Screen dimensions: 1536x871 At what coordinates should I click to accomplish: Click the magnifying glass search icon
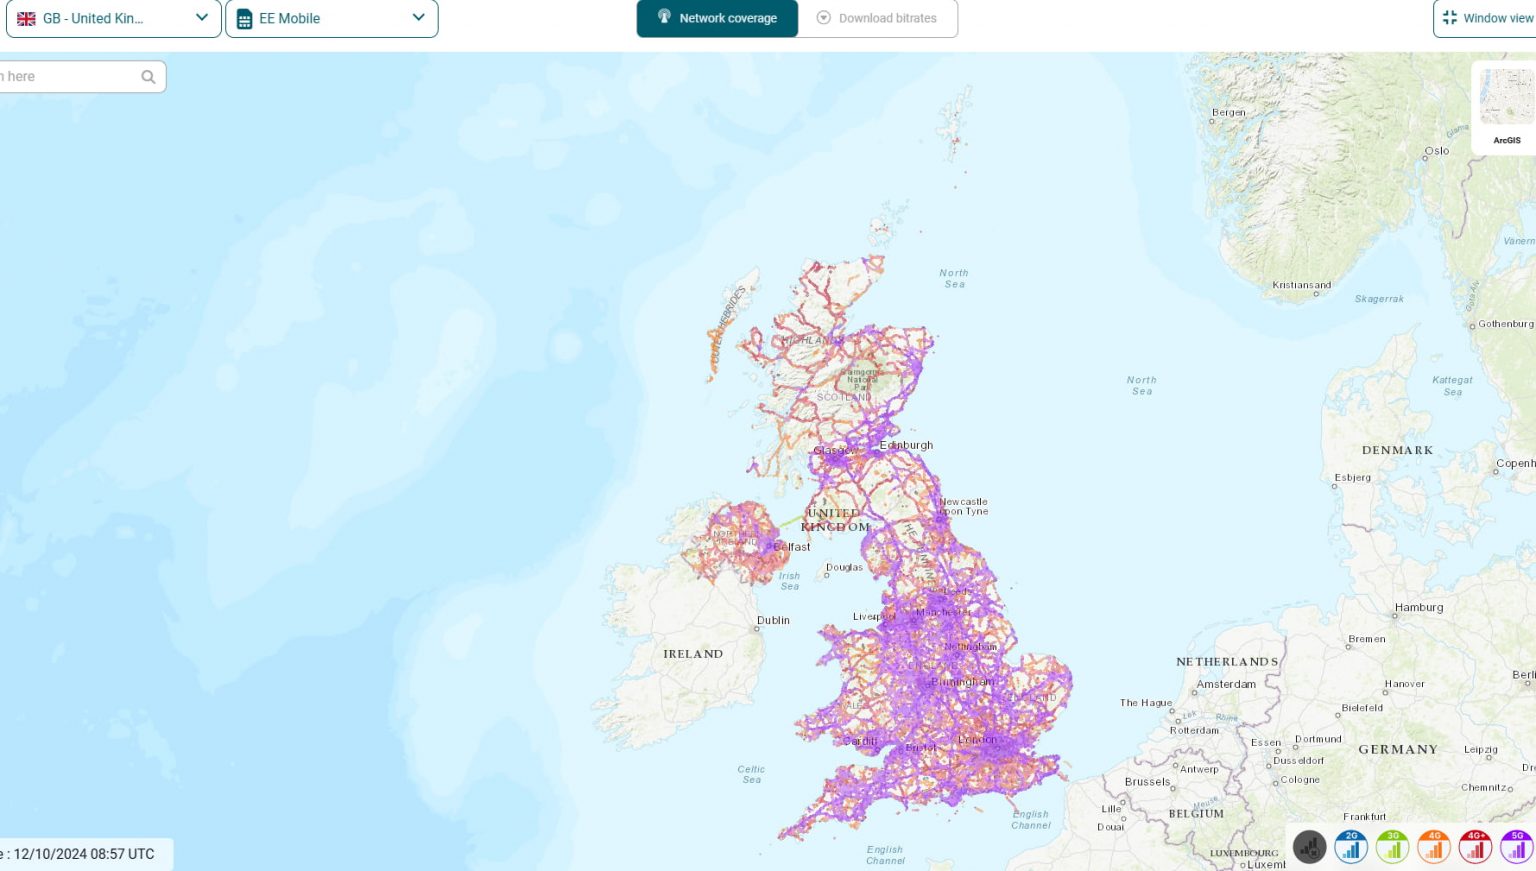(148, 77)
